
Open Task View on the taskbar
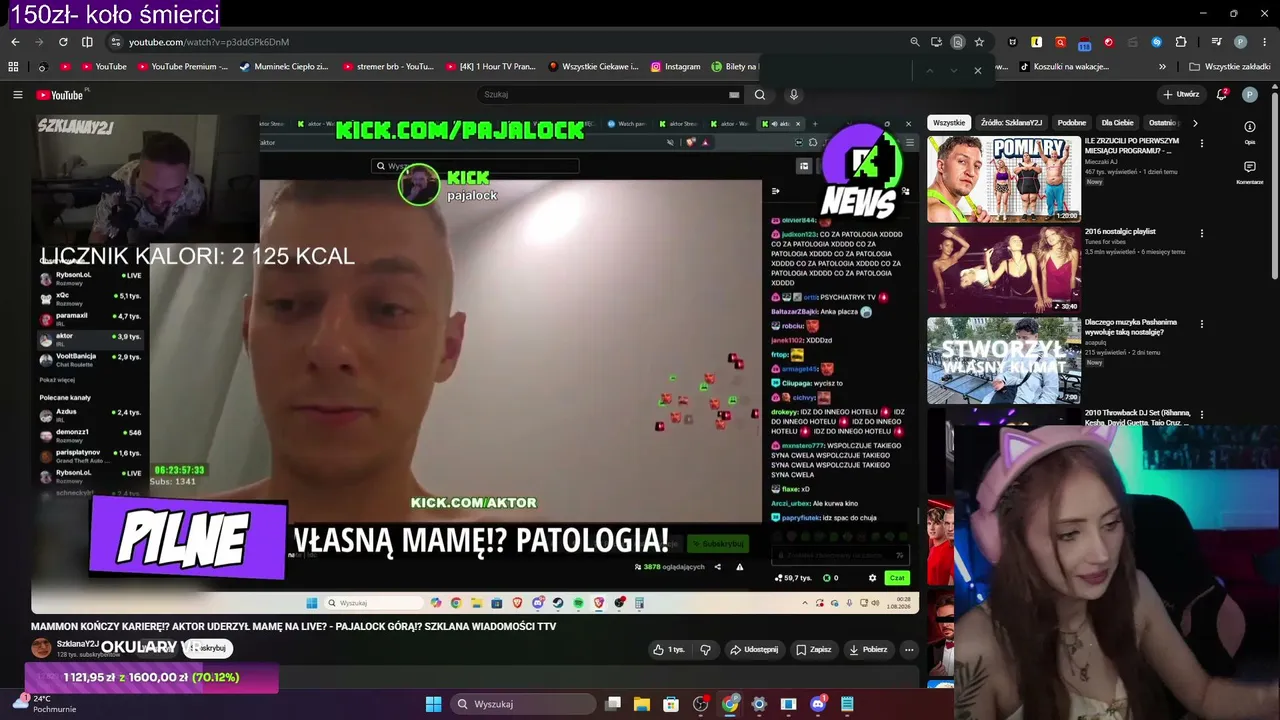tap(613, 704)
